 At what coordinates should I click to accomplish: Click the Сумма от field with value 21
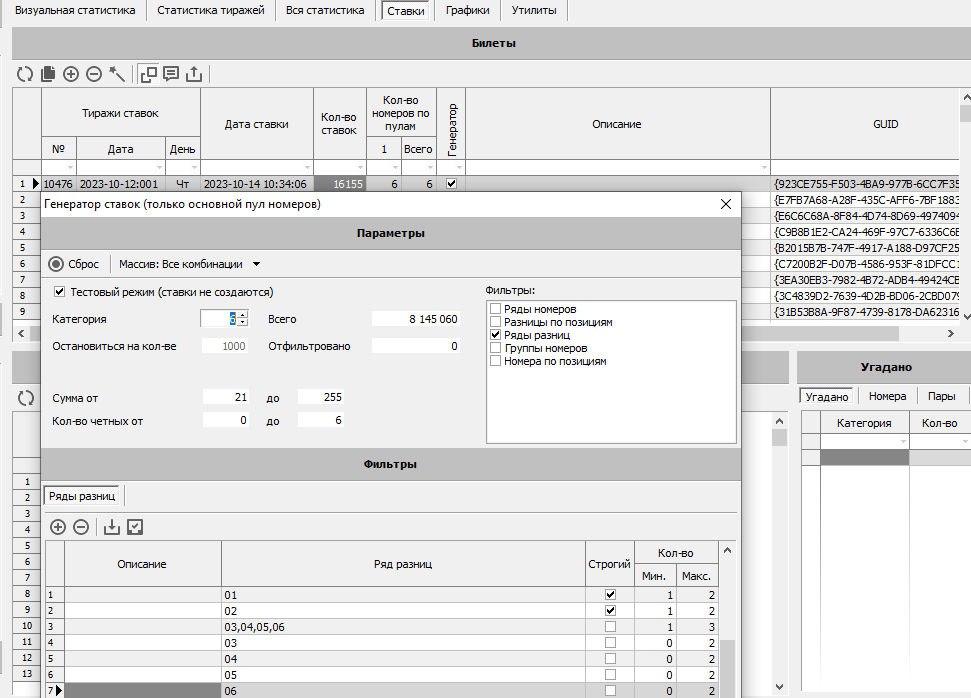[226, 397]
